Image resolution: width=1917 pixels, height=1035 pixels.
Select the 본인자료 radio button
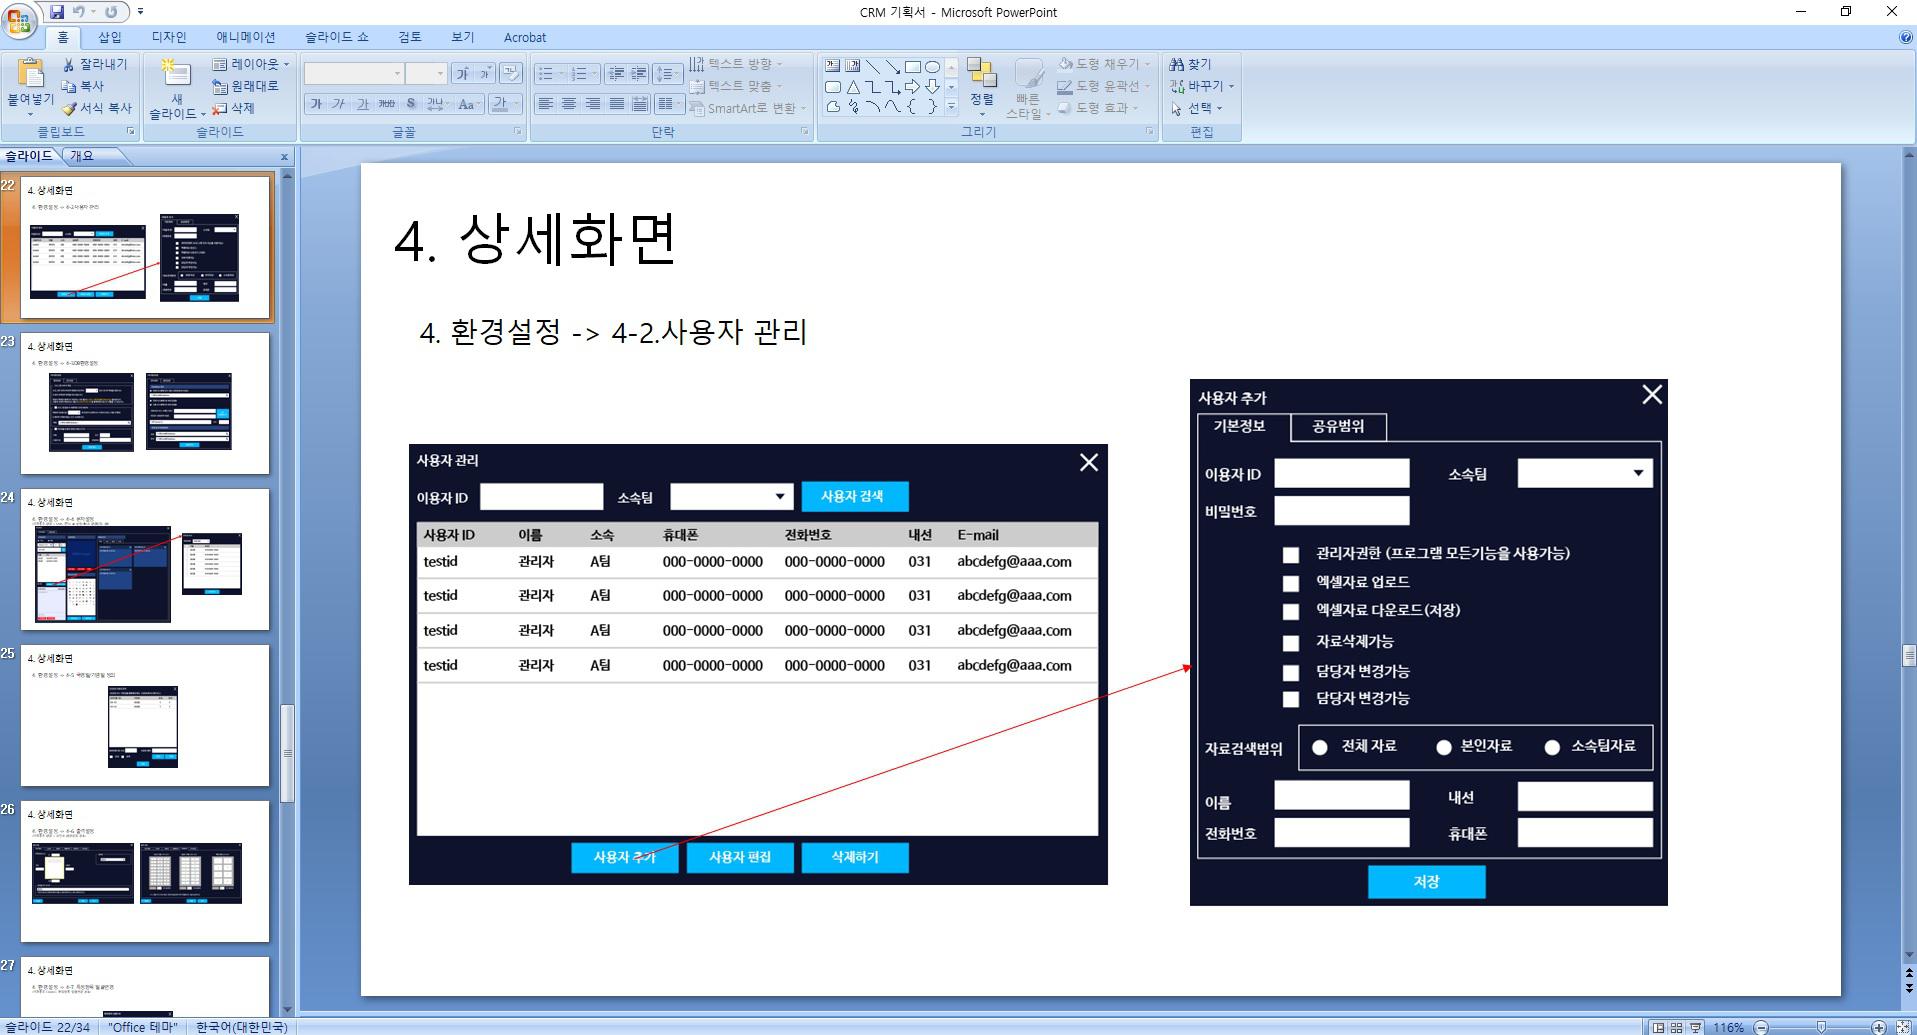pos(1443,748)
